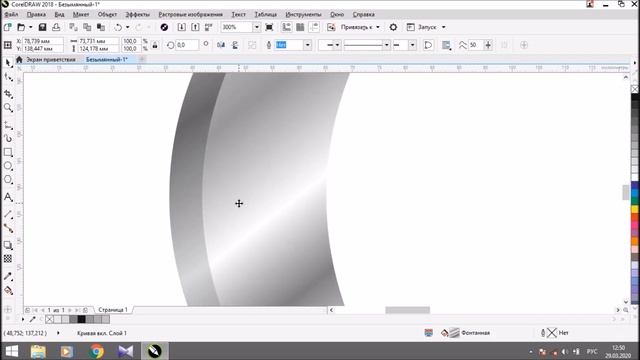This screenshot has width=640, height=360.
Task: Expand the open-file dropdown arrow
Action: point(31,27)
